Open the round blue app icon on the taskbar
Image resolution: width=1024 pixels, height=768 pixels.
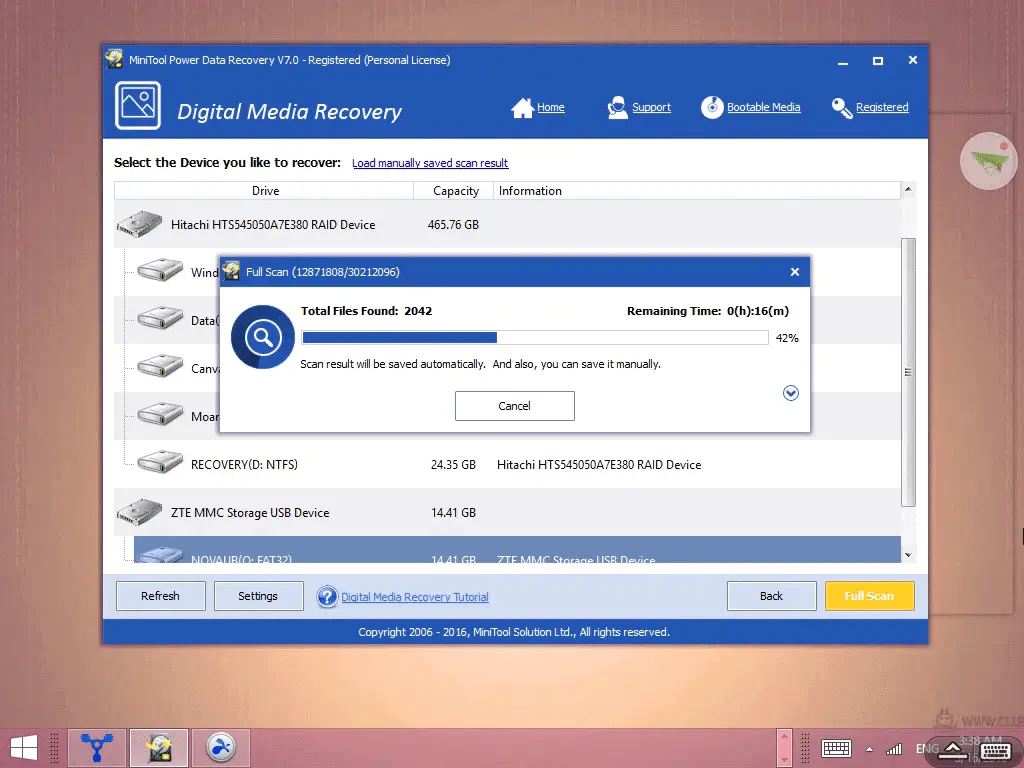221,748
